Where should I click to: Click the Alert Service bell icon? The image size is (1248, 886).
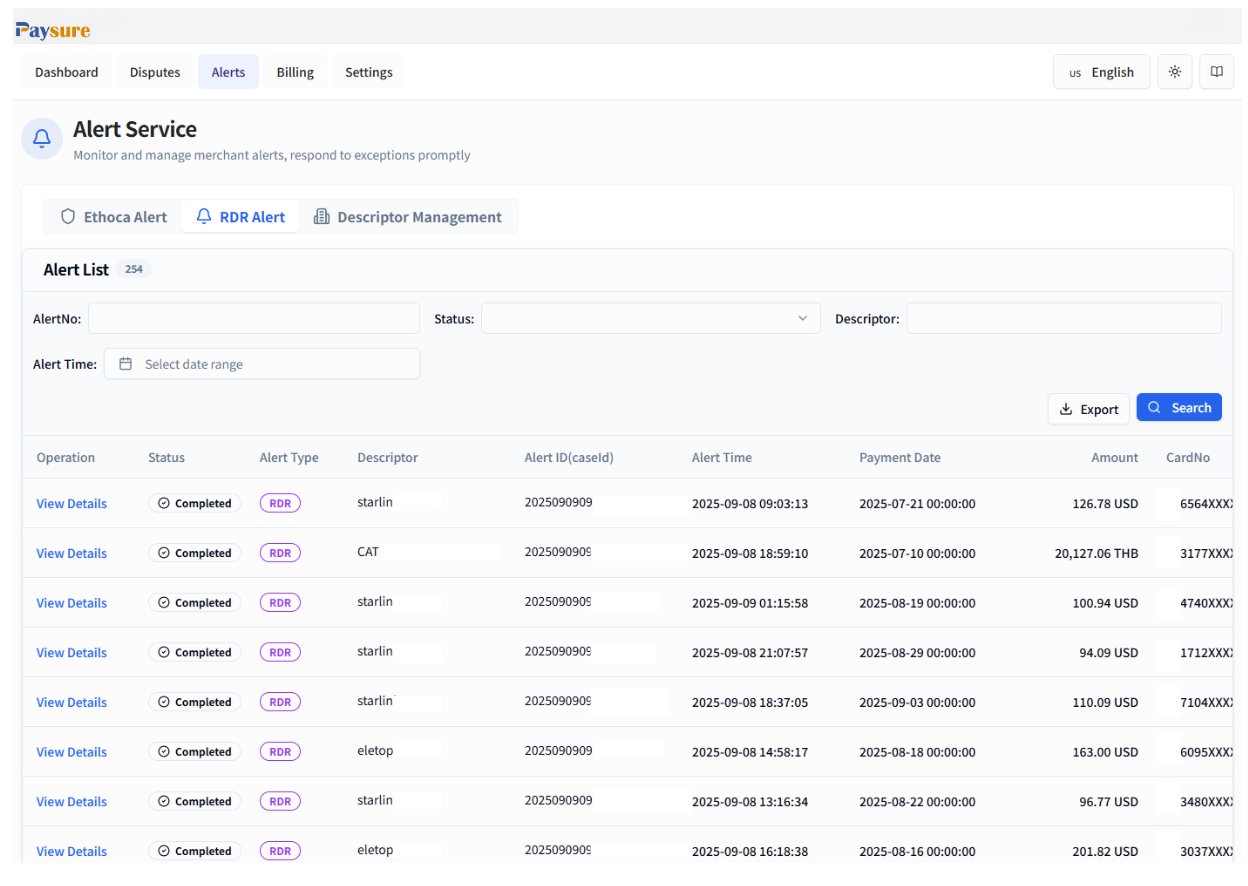pyautogui.click(x=42, y=139)
